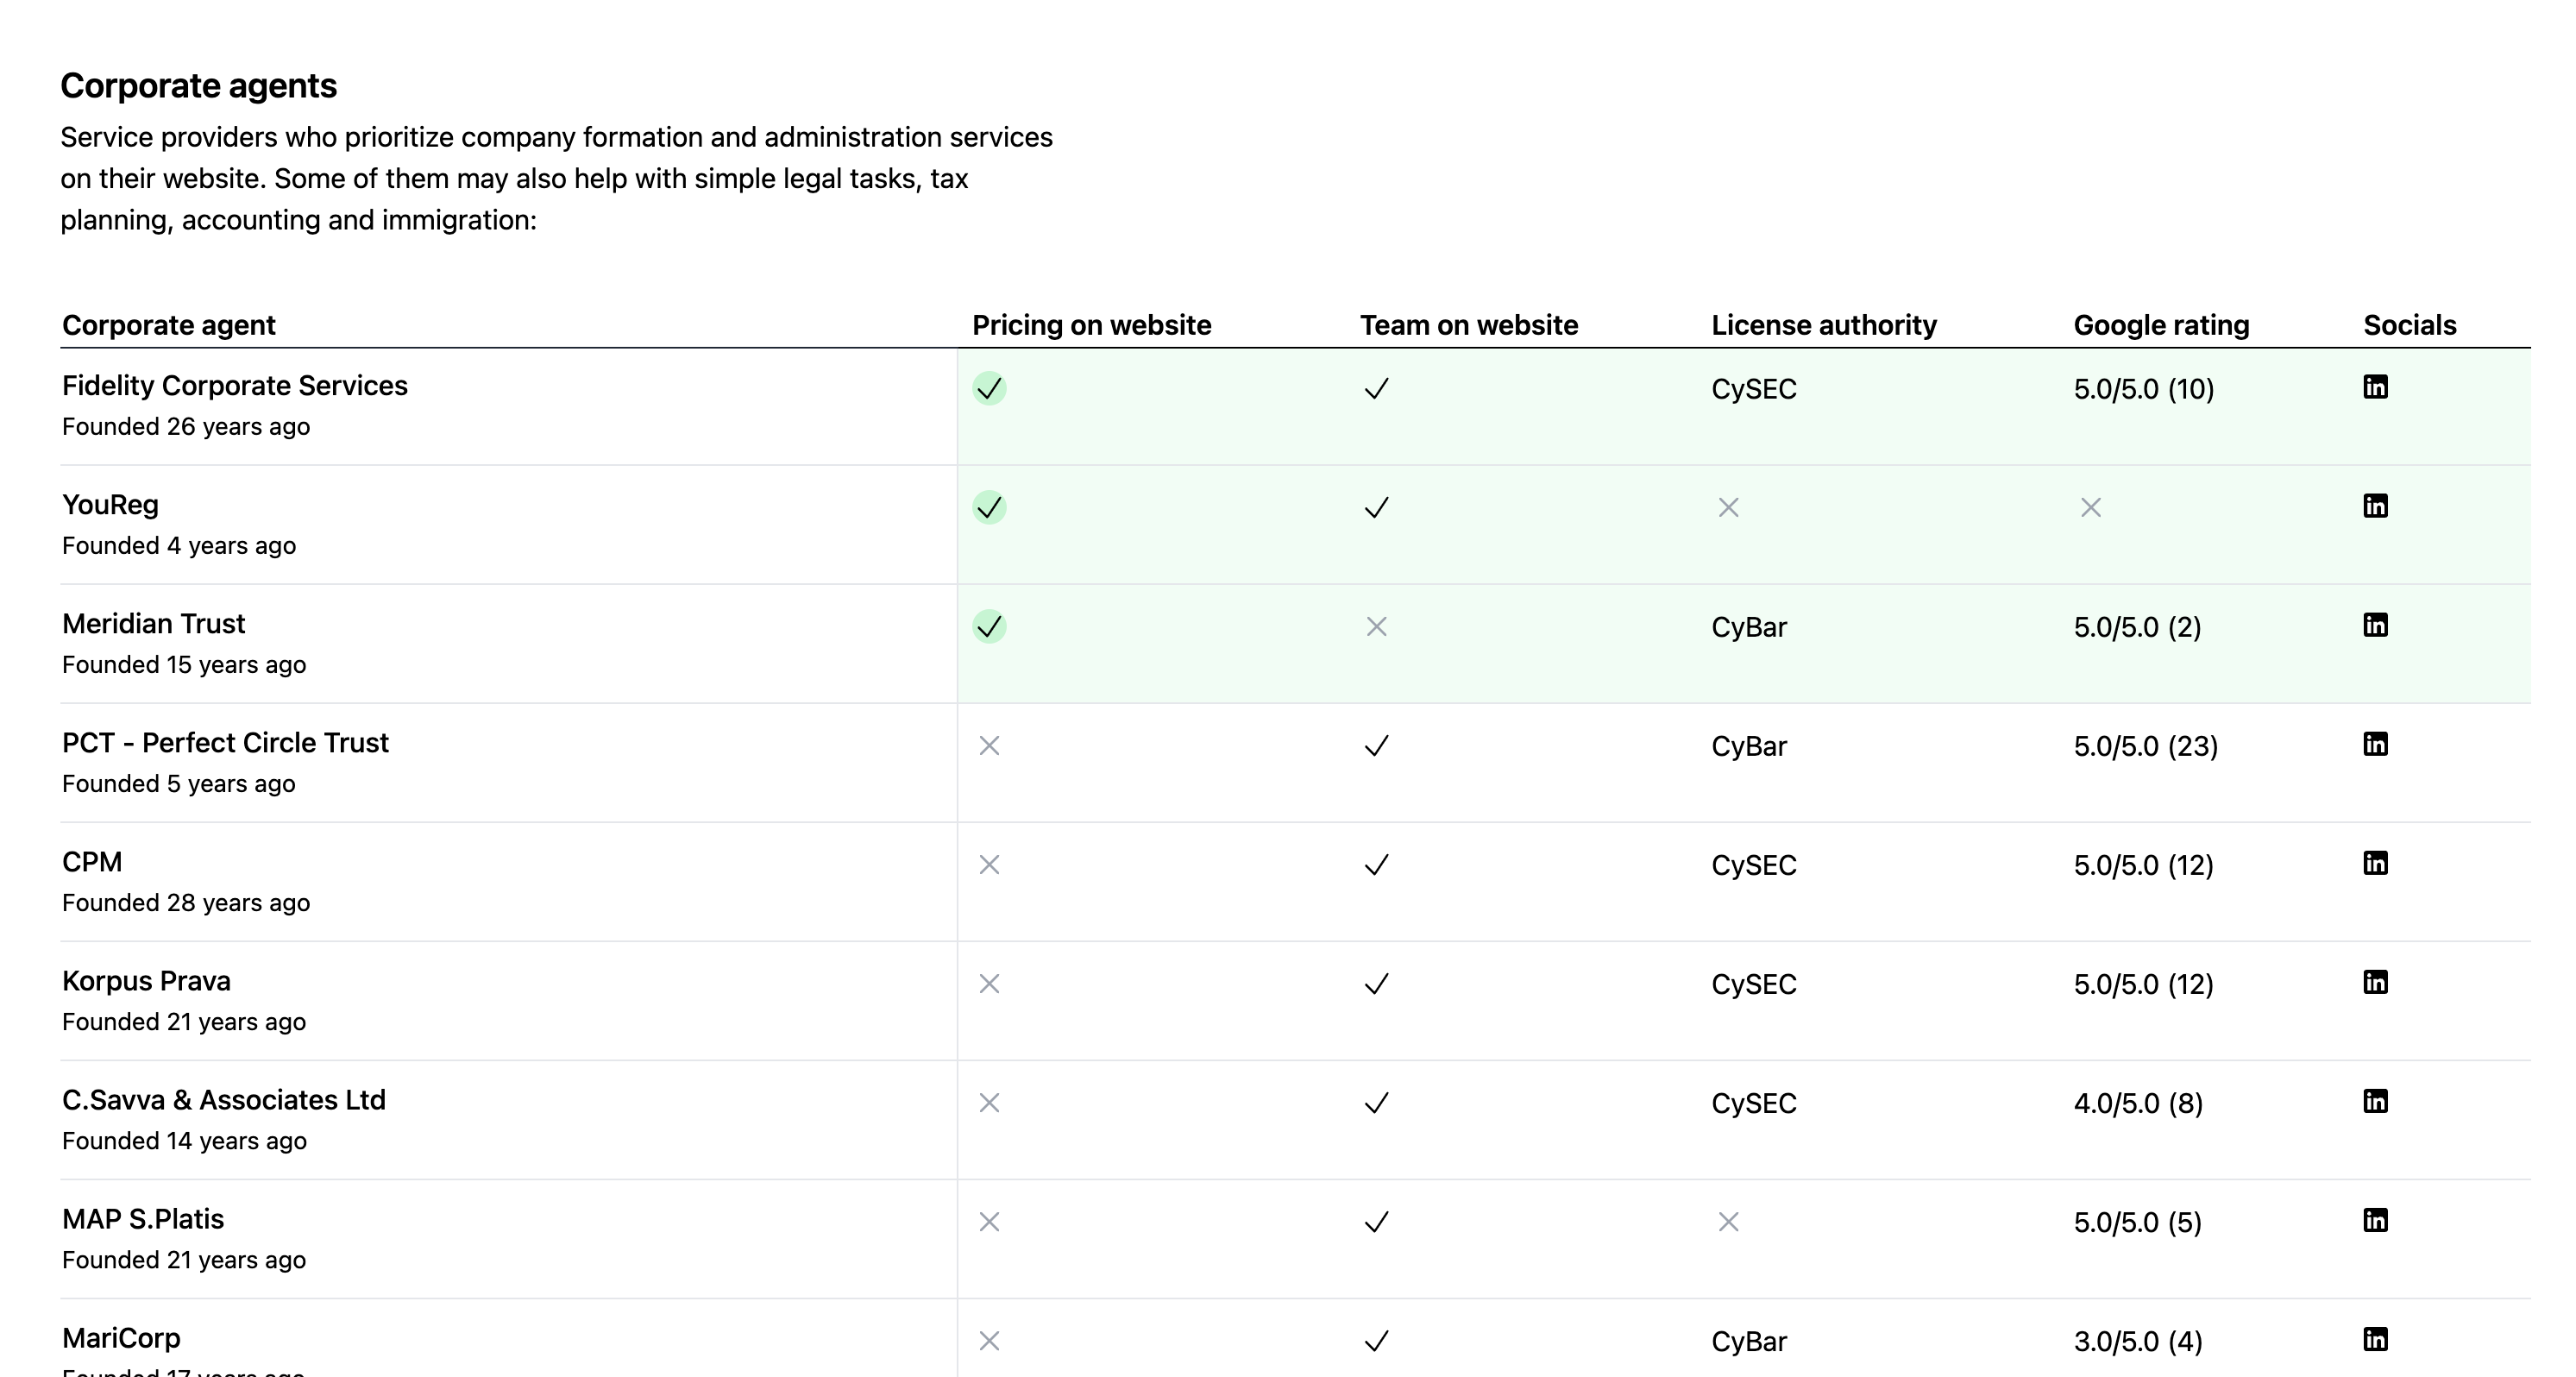This screenshot has height=1377, width=2576.
Task: Open Meridian Trust LinkedIn icon
Action: [2375, 625]
